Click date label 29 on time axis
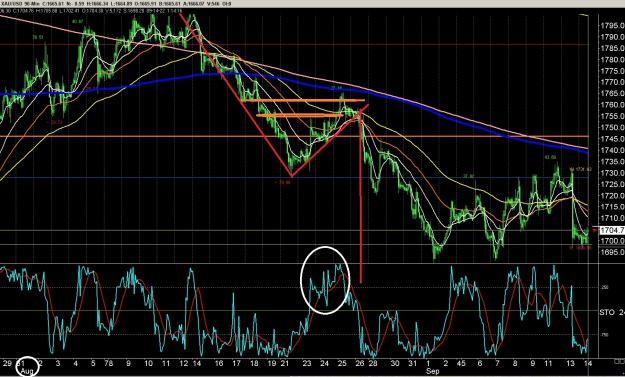Viewport: 625px width, 377px height. coord(6,363)
